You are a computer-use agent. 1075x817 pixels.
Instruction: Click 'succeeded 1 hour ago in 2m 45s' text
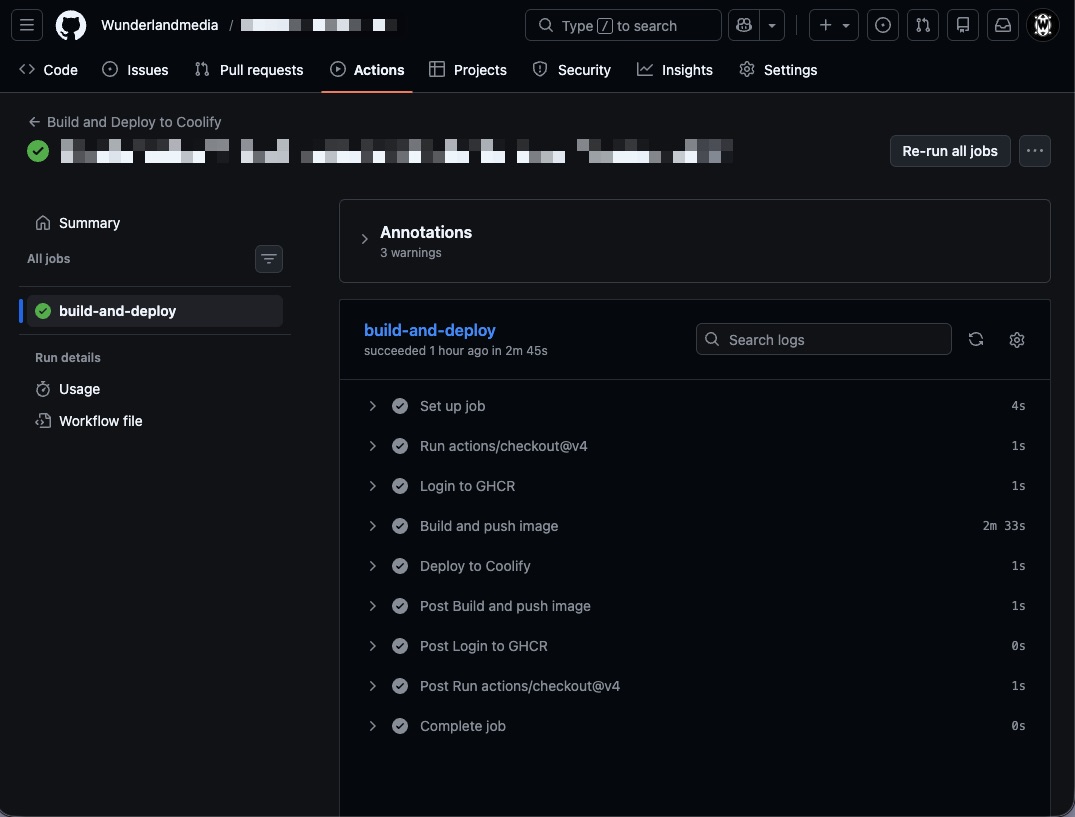click(x=455, y=351)
